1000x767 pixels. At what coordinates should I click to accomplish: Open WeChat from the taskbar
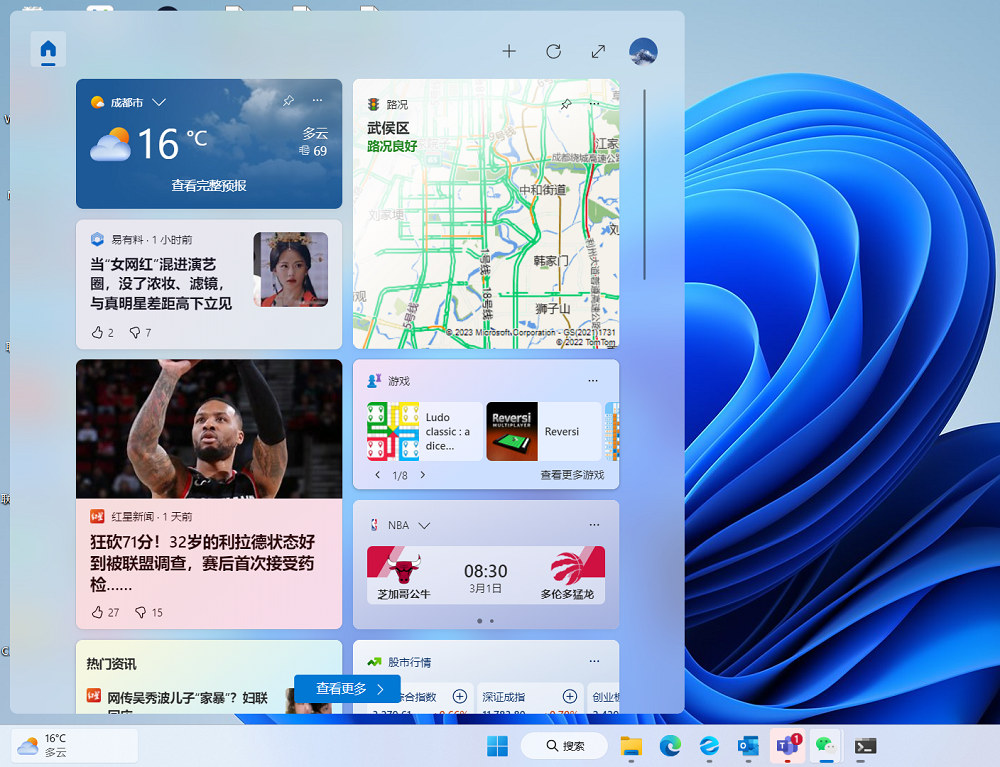point(827,745)
